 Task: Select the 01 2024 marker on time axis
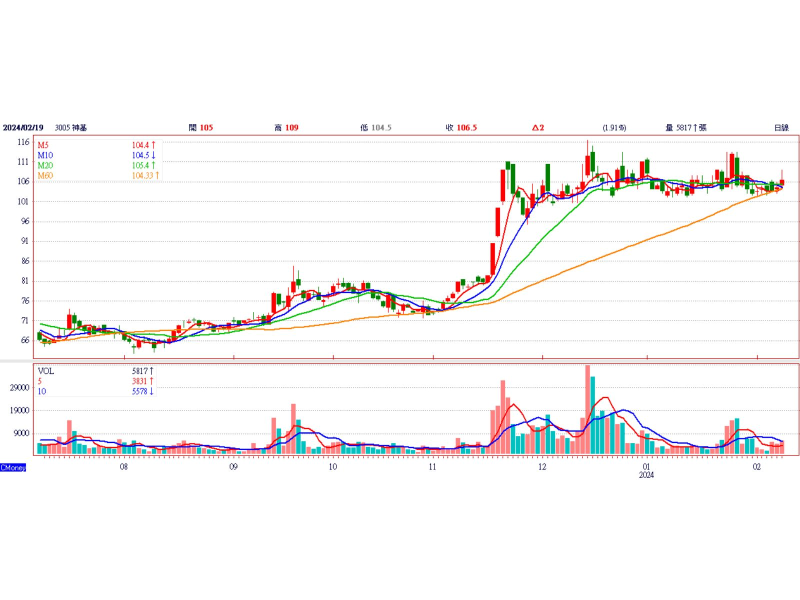(x=647, y=470)
